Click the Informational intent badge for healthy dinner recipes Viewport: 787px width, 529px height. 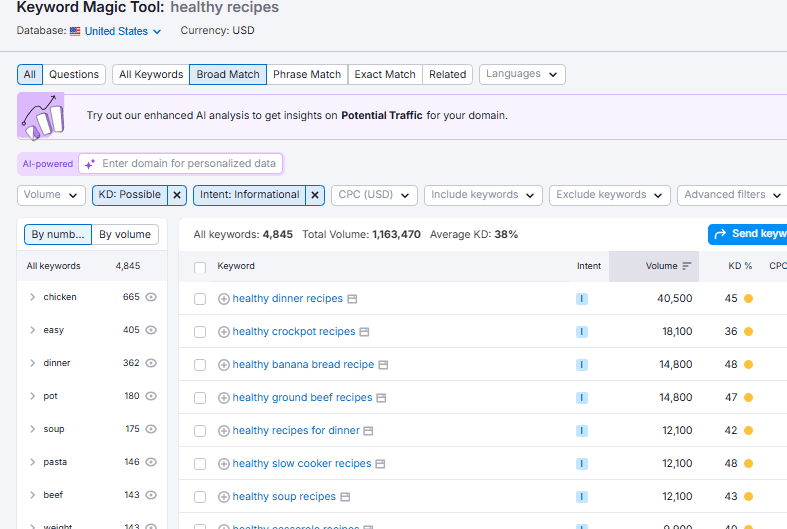click(582, 299)
